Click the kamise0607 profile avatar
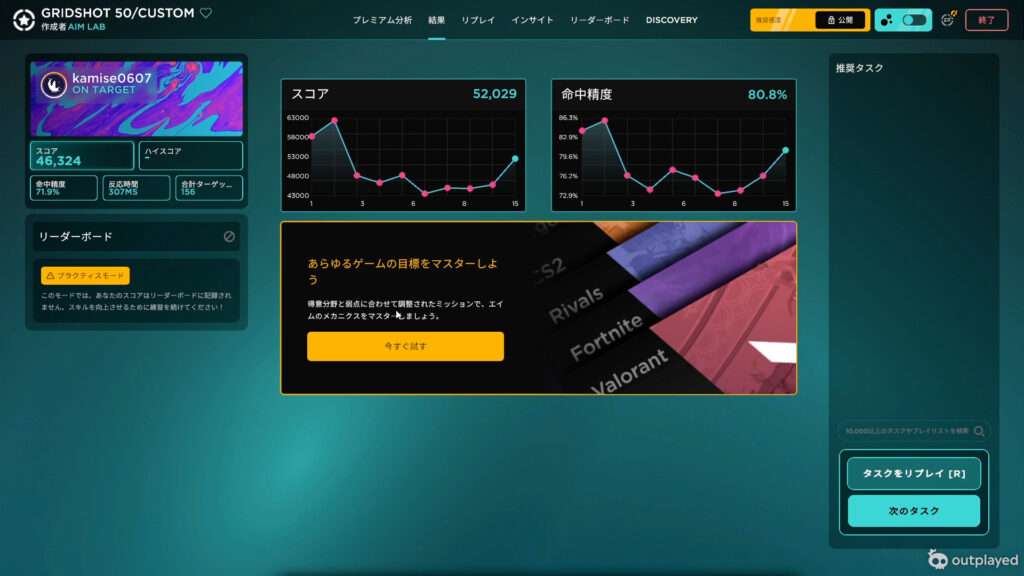The image size is (1024, 576). tap(53, 85)
